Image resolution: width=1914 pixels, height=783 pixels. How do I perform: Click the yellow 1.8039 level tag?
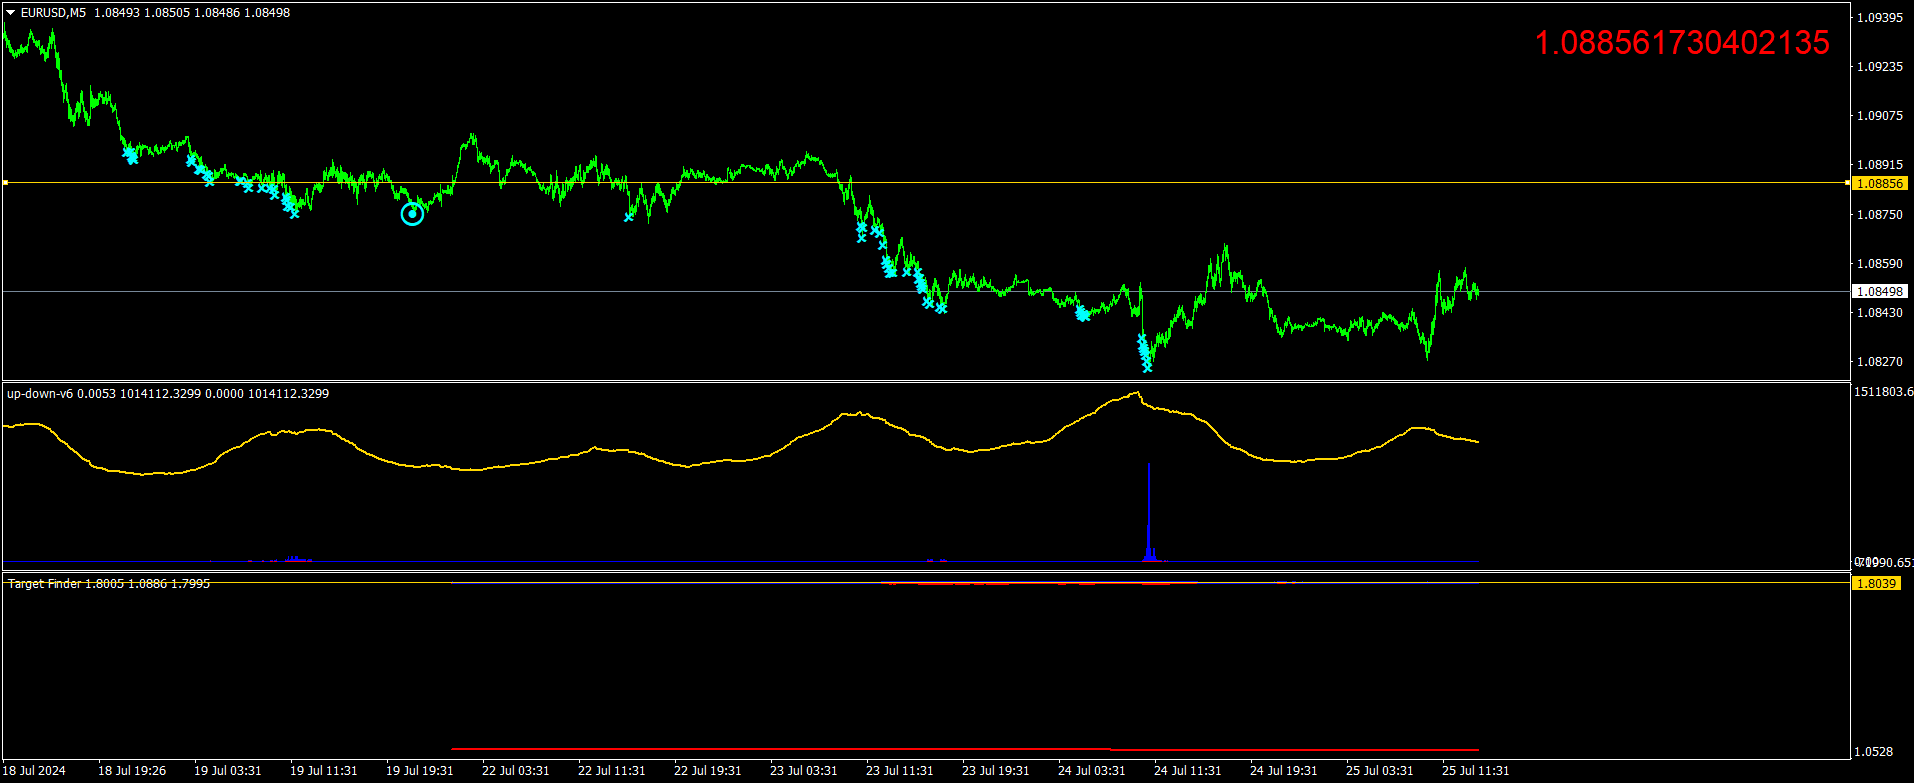point(1876,583)
